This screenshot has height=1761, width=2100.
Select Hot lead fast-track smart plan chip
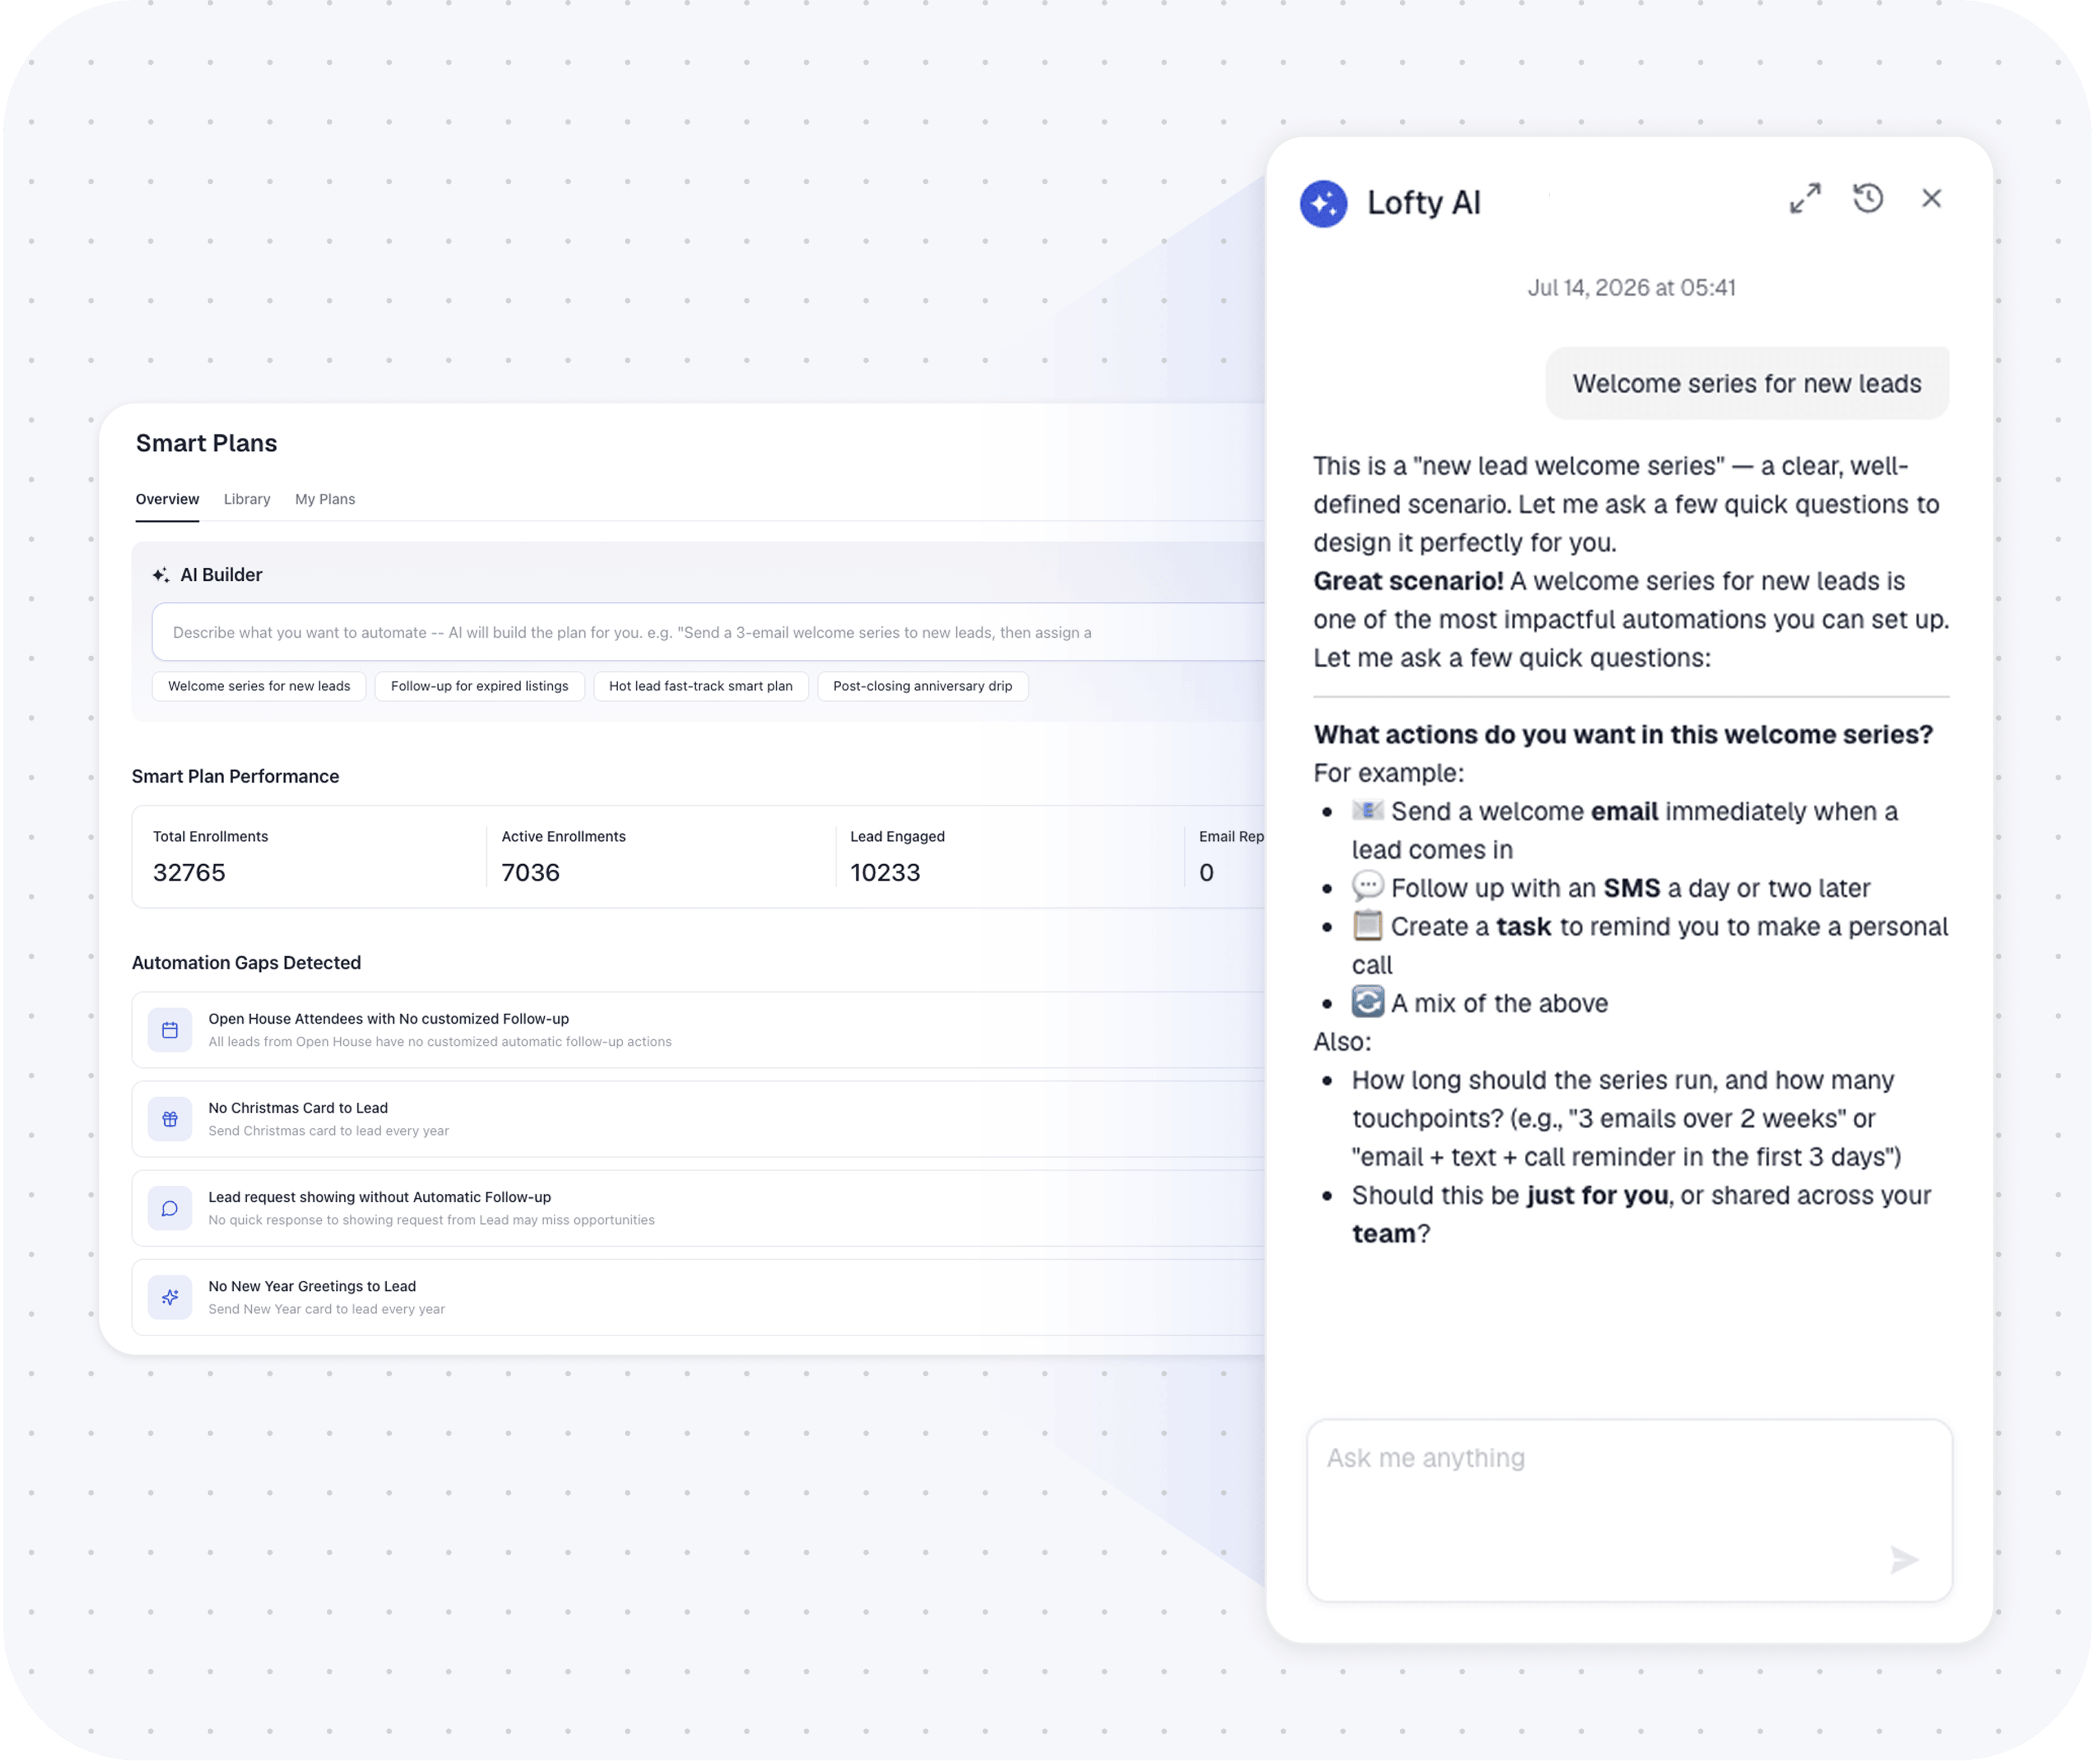click(x=700, y=686)
